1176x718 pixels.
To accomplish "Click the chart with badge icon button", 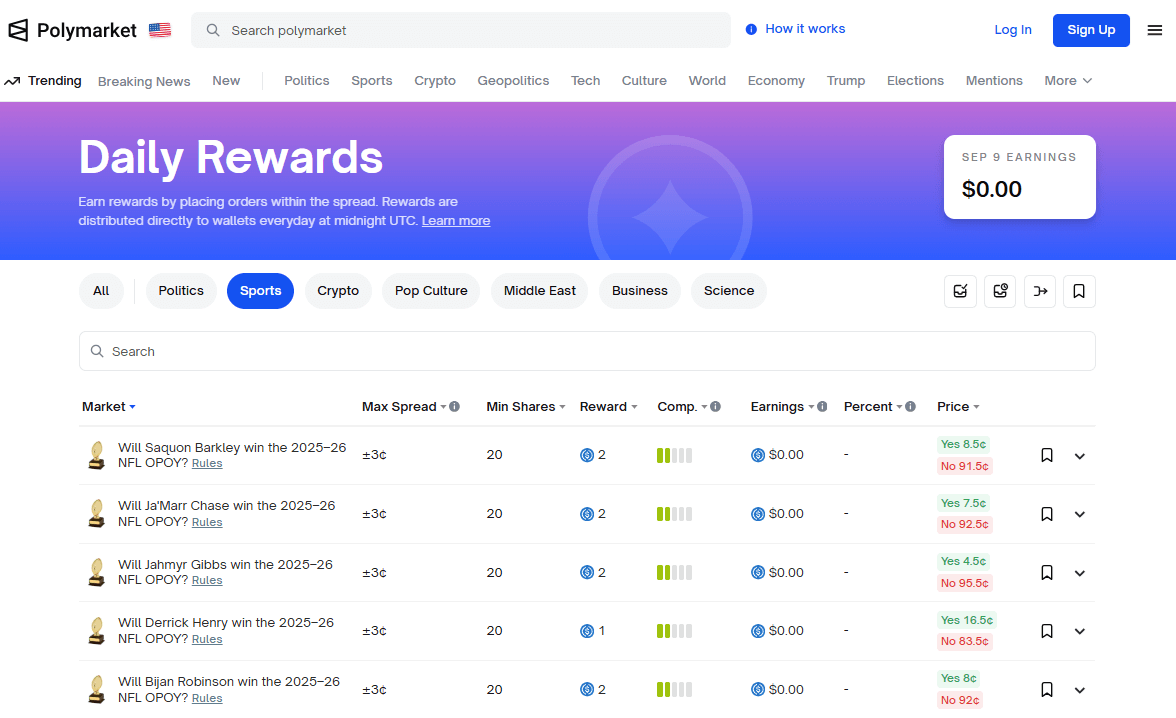I will pyautogui.click(x=1000, y=291).
